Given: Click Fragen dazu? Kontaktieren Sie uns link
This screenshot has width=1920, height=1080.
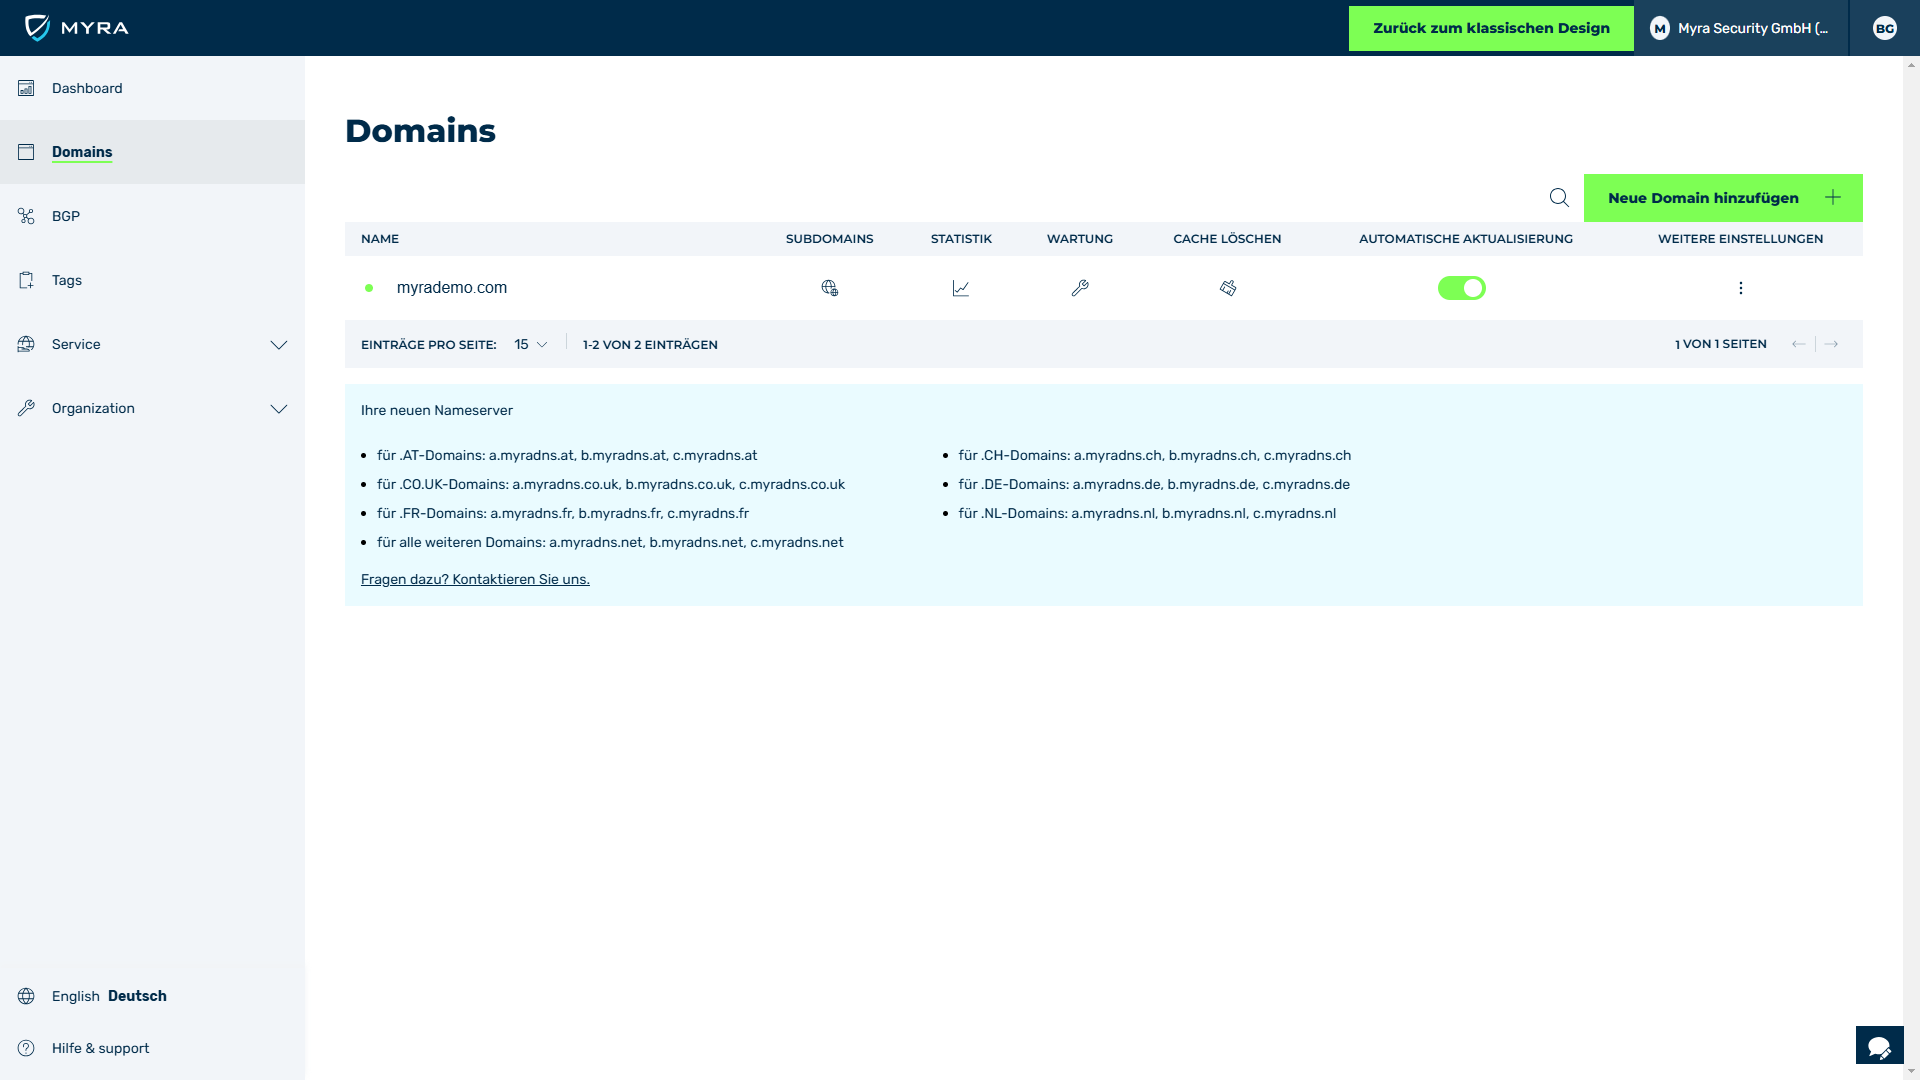Looking at the screenshot, I should (475, 579).
